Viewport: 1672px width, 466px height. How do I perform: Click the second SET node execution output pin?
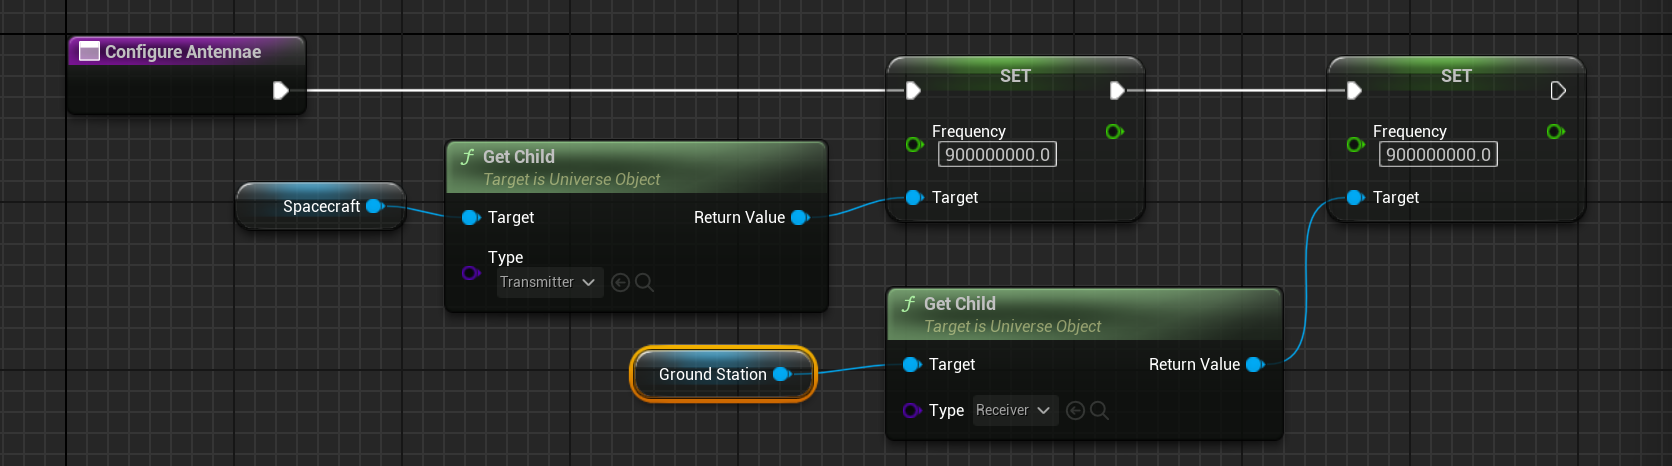(1557, 91)
